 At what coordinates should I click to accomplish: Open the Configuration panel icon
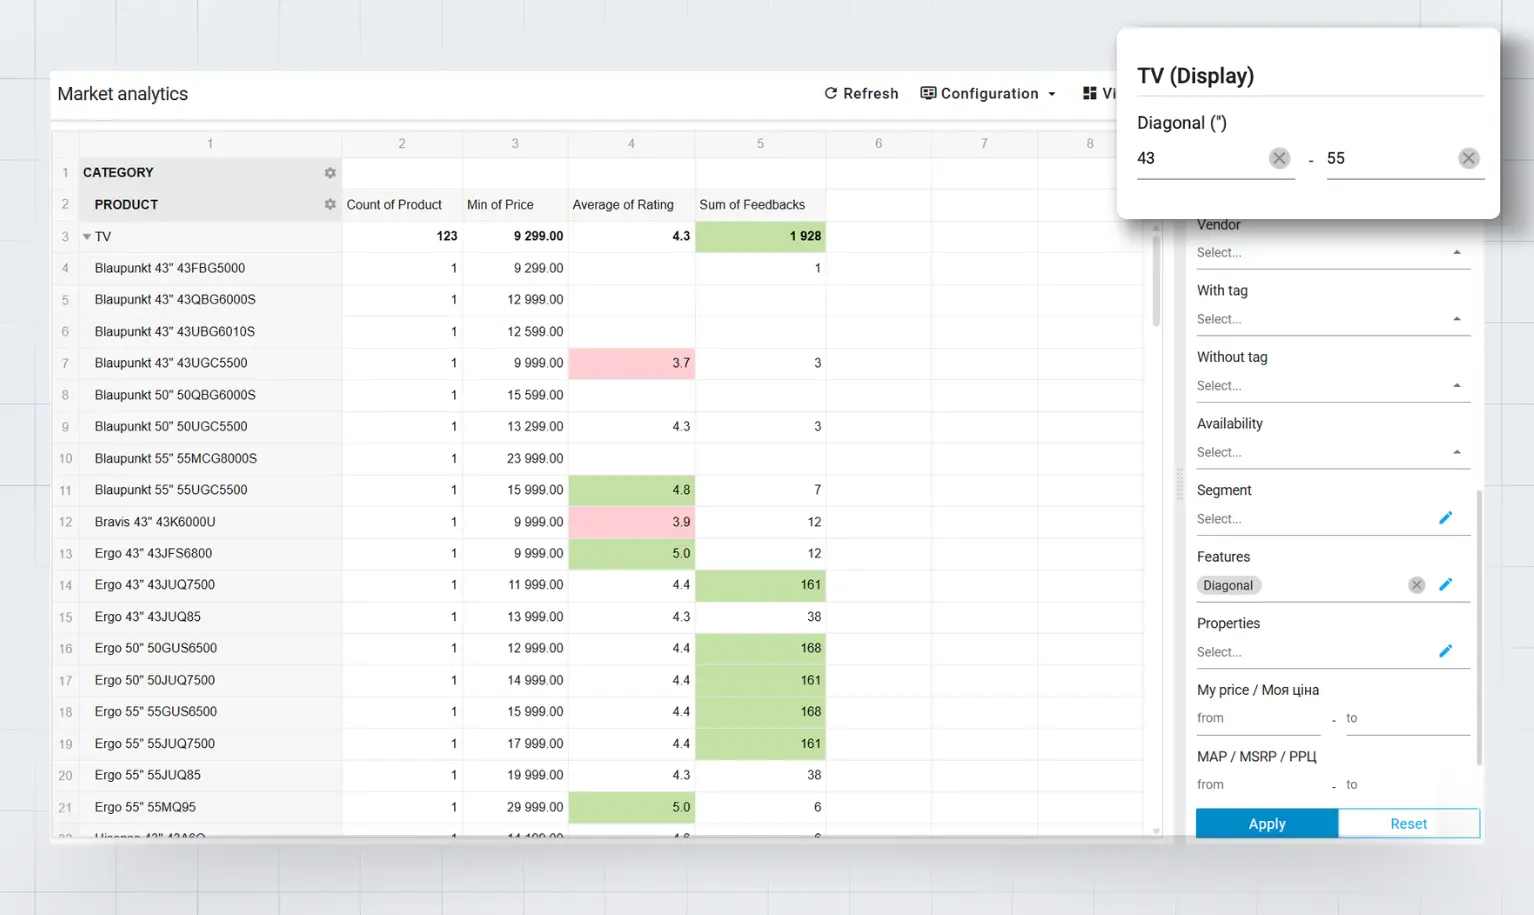point(928,93)
